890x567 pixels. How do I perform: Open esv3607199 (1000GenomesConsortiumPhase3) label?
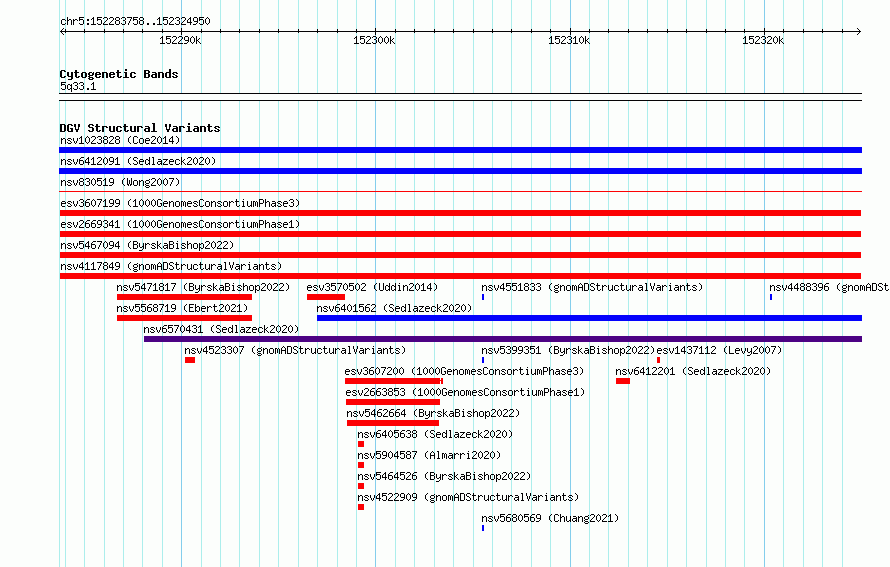tap(180, 203)
